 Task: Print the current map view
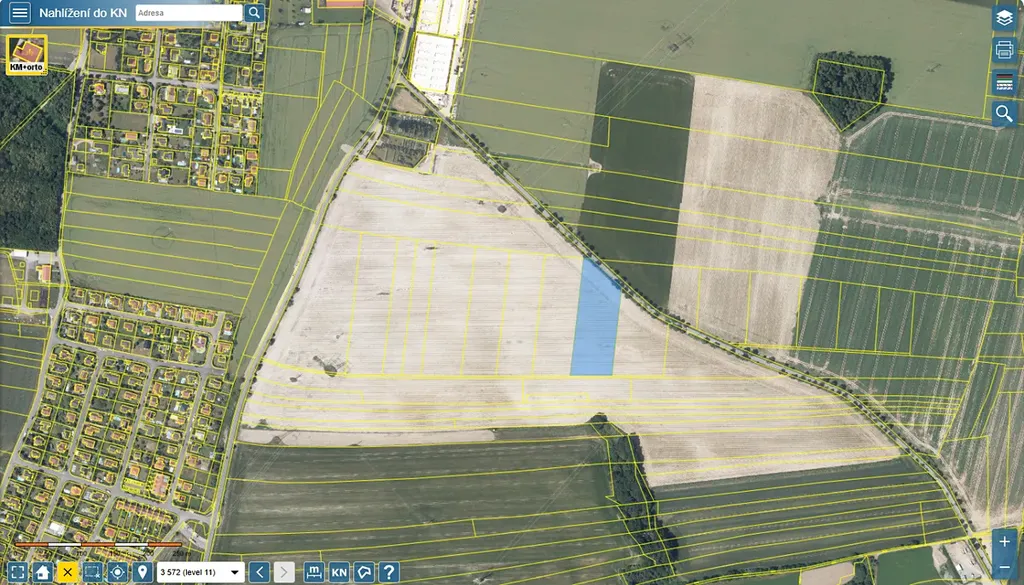(x=1004, y=50)
